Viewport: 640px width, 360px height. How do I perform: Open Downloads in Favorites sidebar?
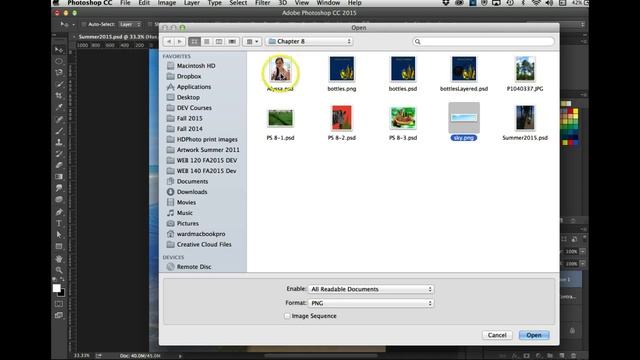pyautogui.click(x=192, y=192)
